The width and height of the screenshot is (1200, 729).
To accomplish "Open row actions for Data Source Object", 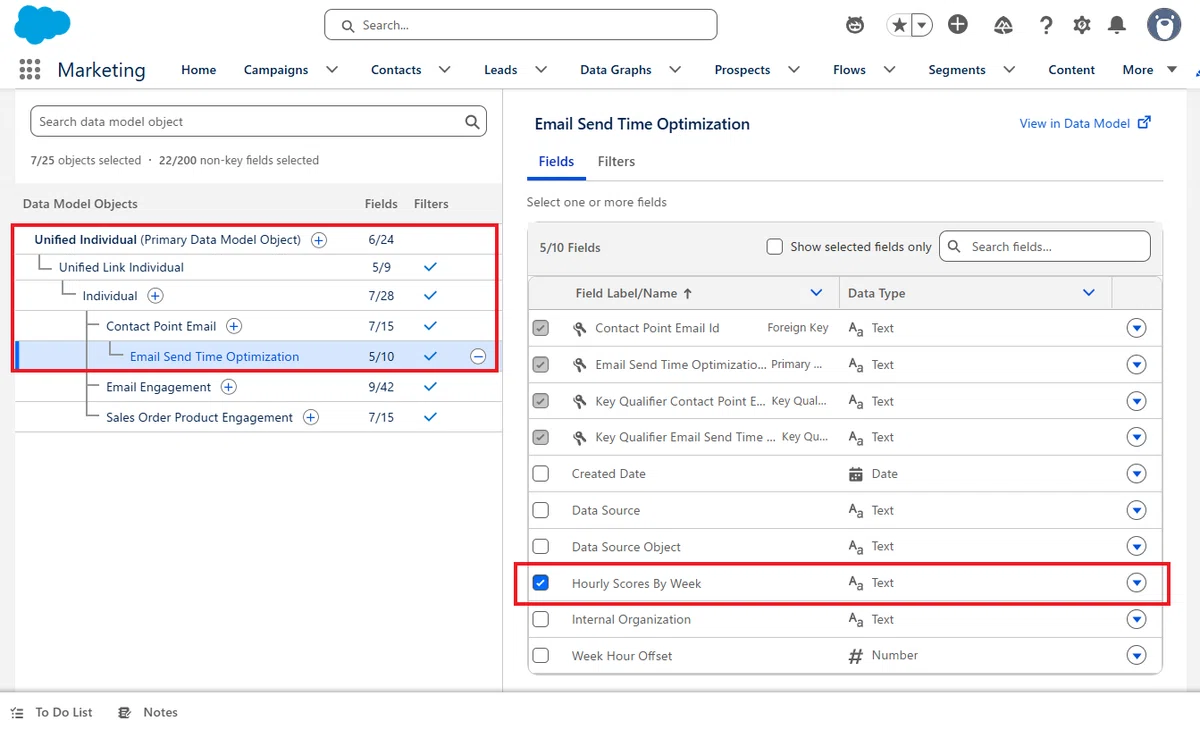I will click(1136, 547).
